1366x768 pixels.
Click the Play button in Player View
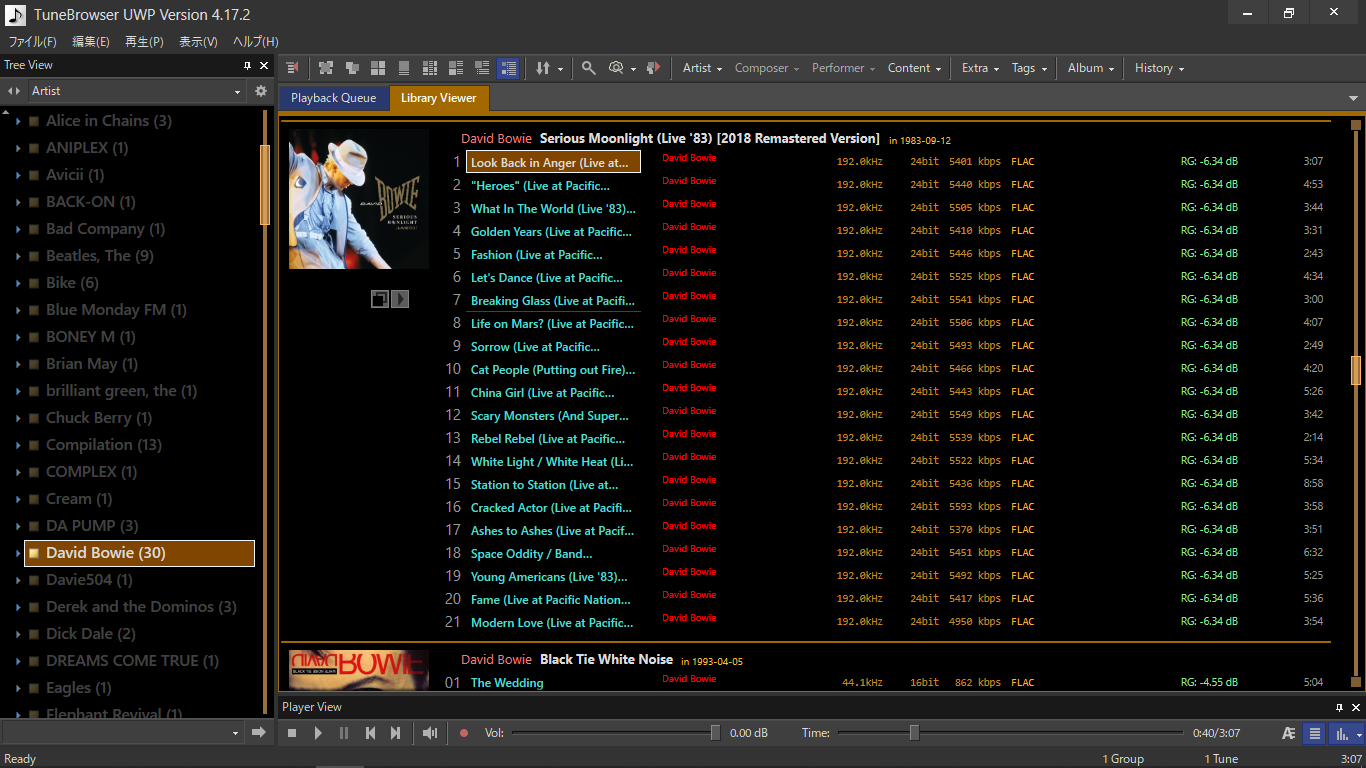(318, 733)
